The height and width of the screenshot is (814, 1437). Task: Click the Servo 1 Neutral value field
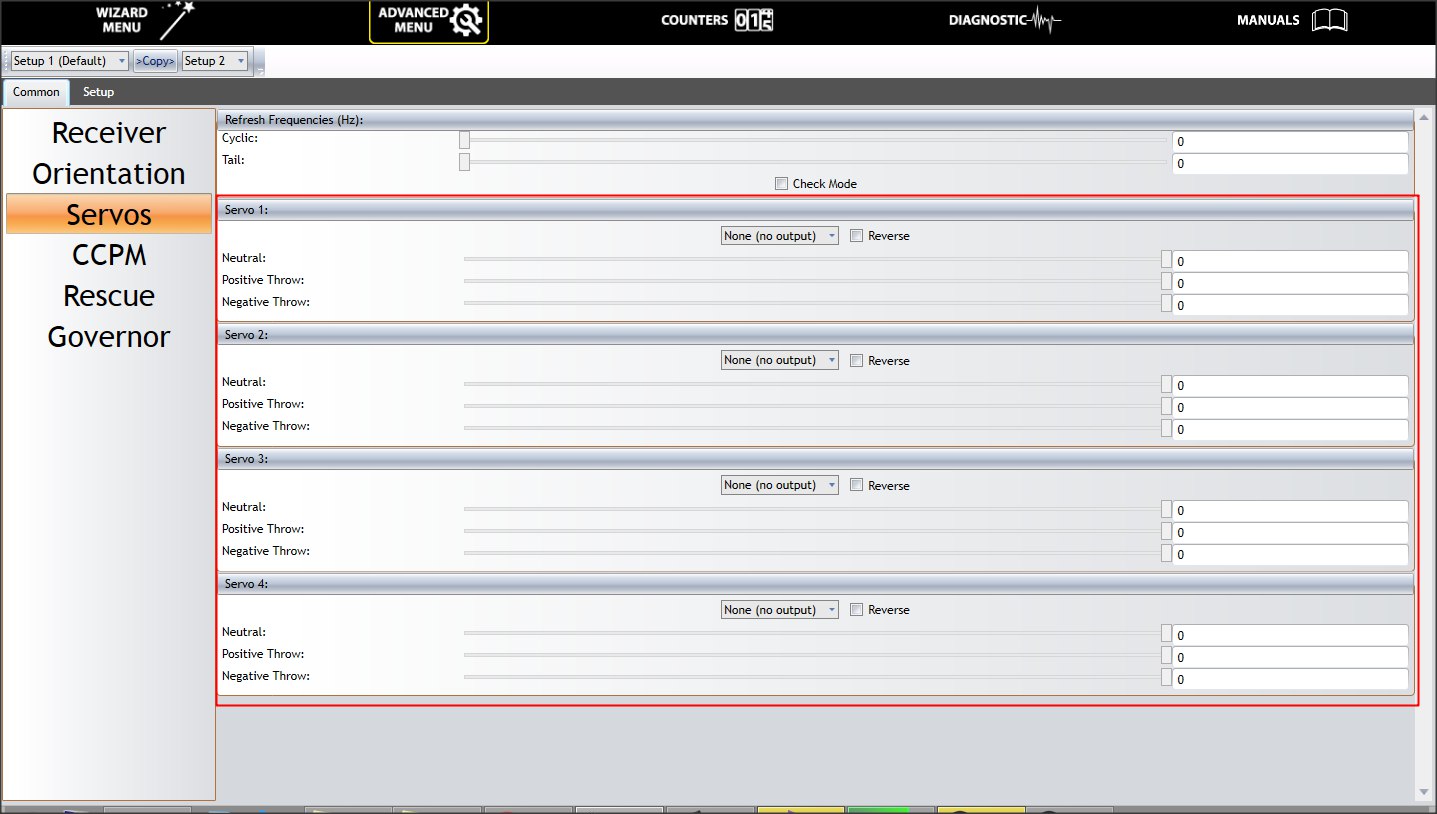pyautogui.click(x=1289, y=262)
